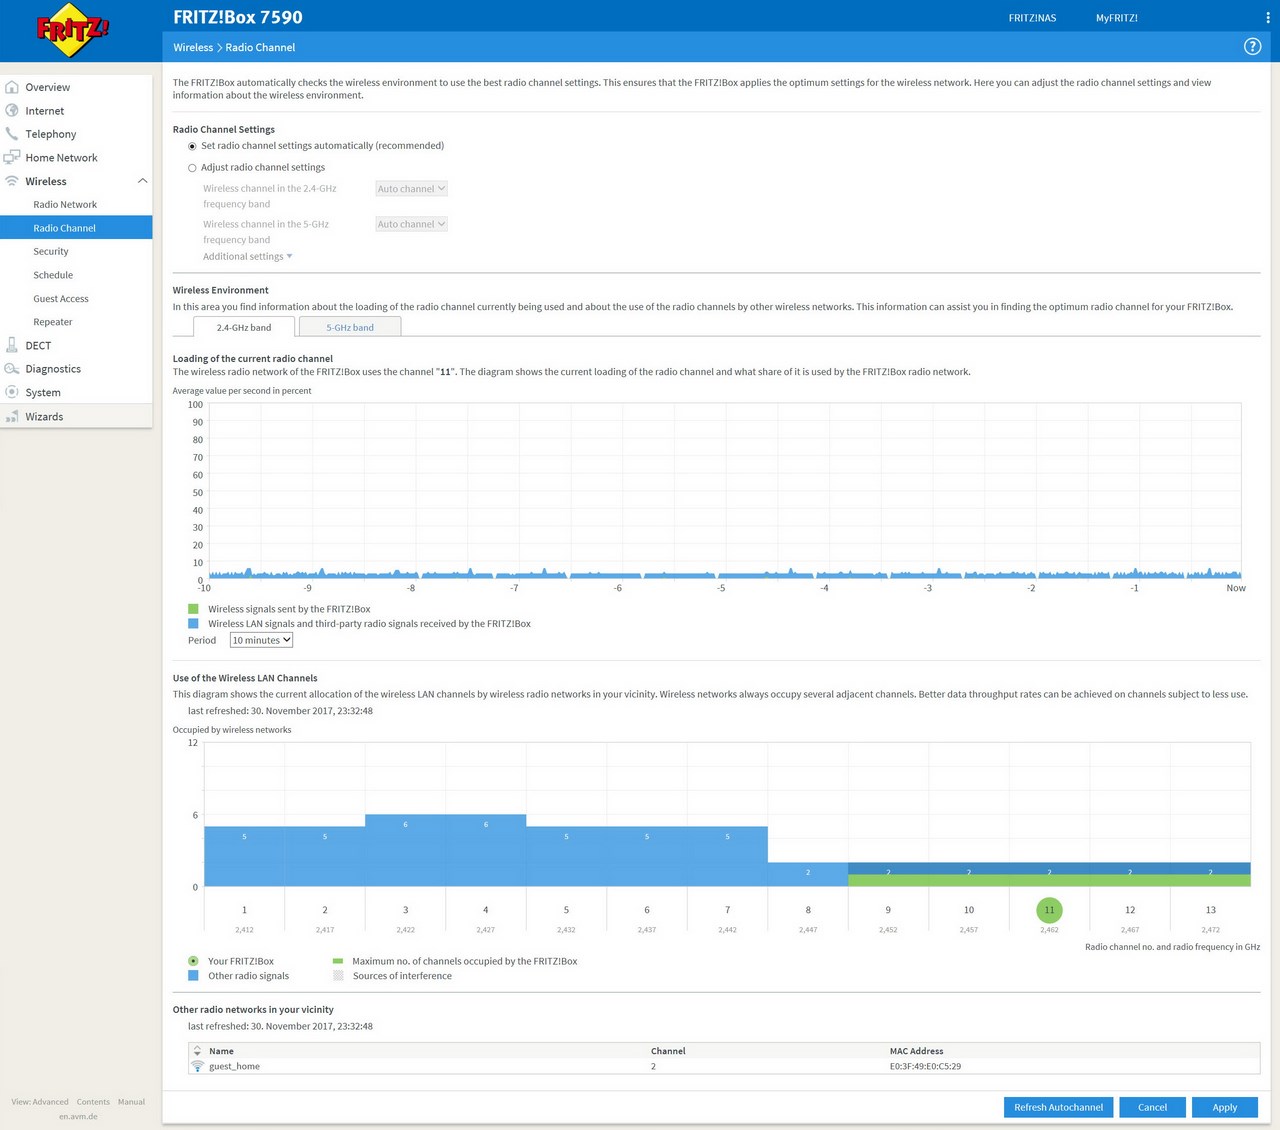Expand Additional settings
The image size is (1280, 1130).
click(x=248, y=256)
